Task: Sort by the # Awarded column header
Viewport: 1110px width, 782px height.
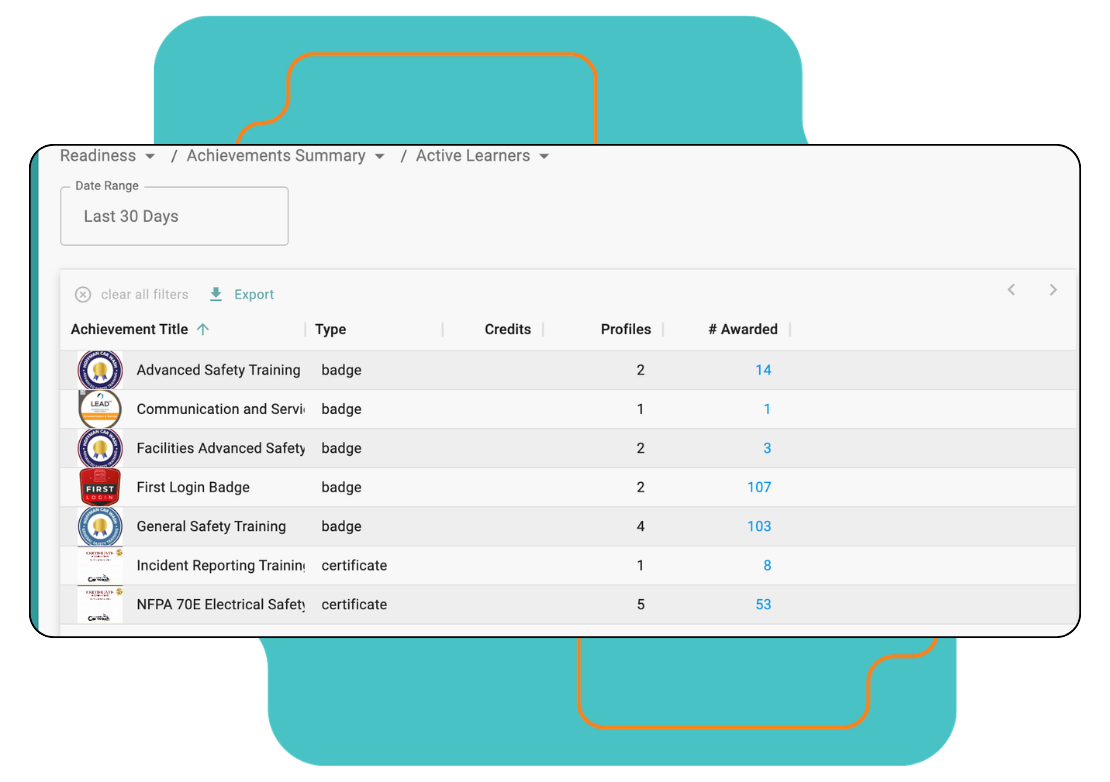Action: click(742, 329)
